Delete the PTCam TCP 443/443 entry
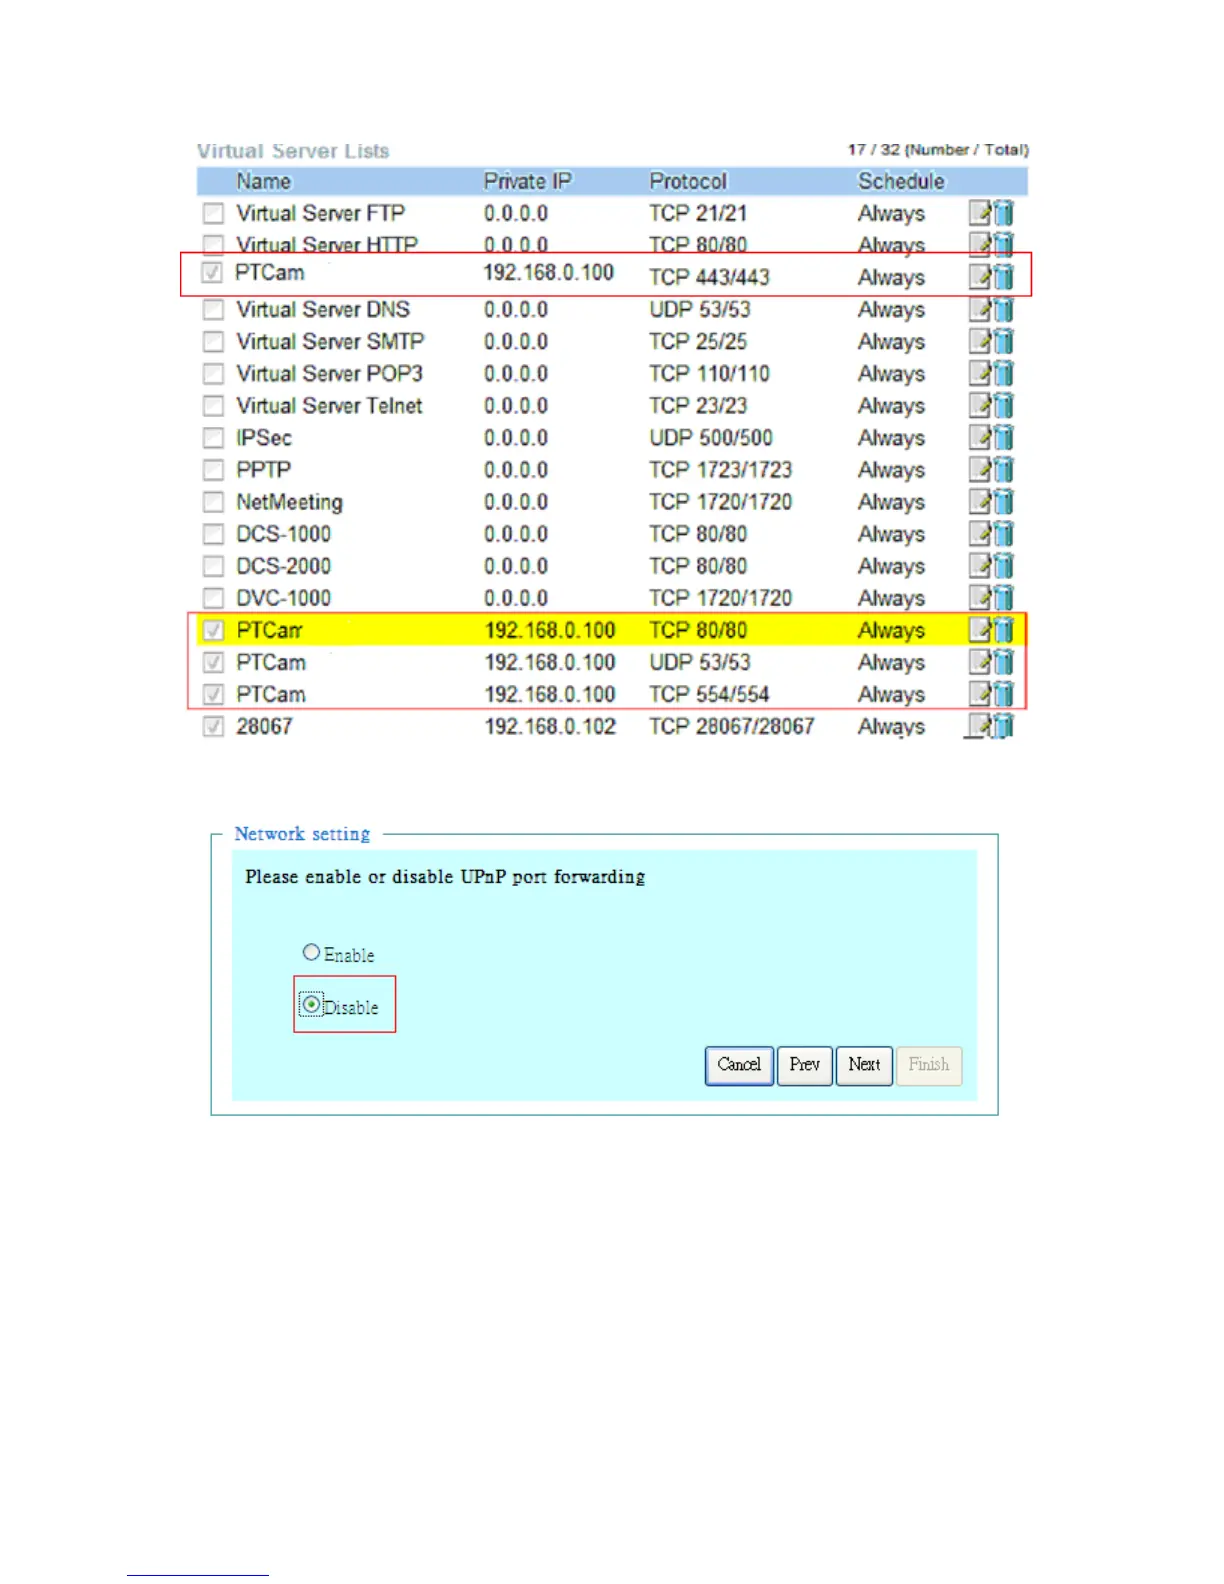 (x=1003, y=277)
